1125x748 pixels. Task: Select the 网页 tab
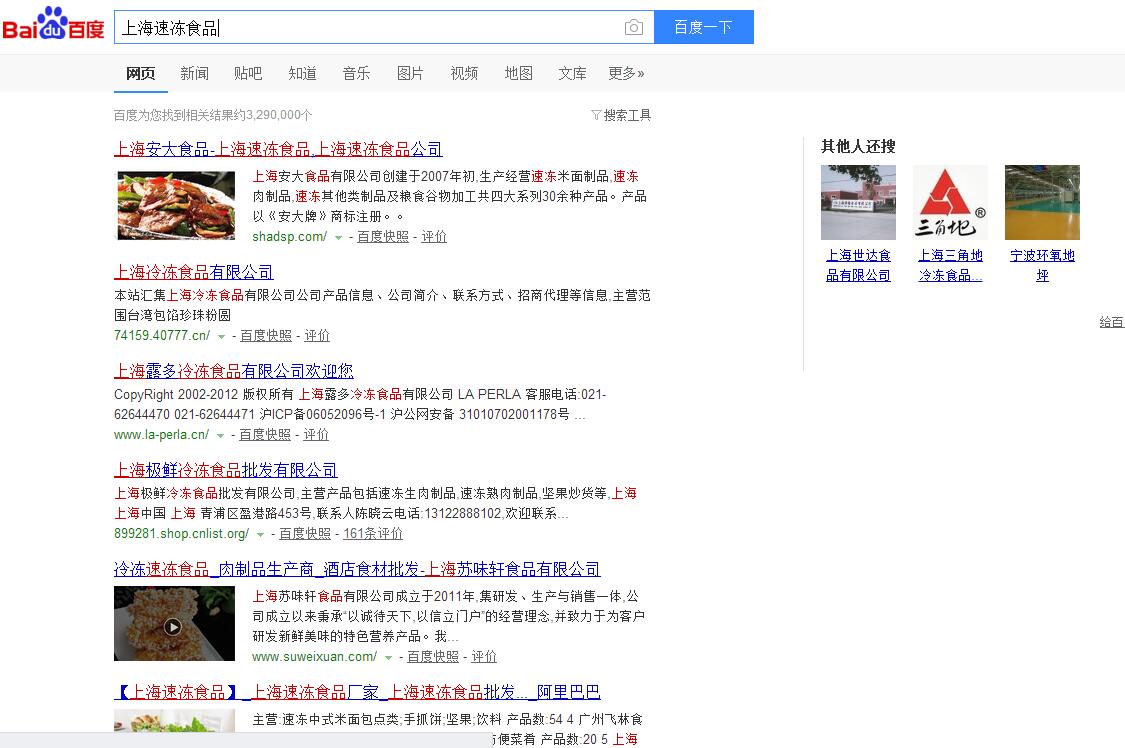(141, 73)
